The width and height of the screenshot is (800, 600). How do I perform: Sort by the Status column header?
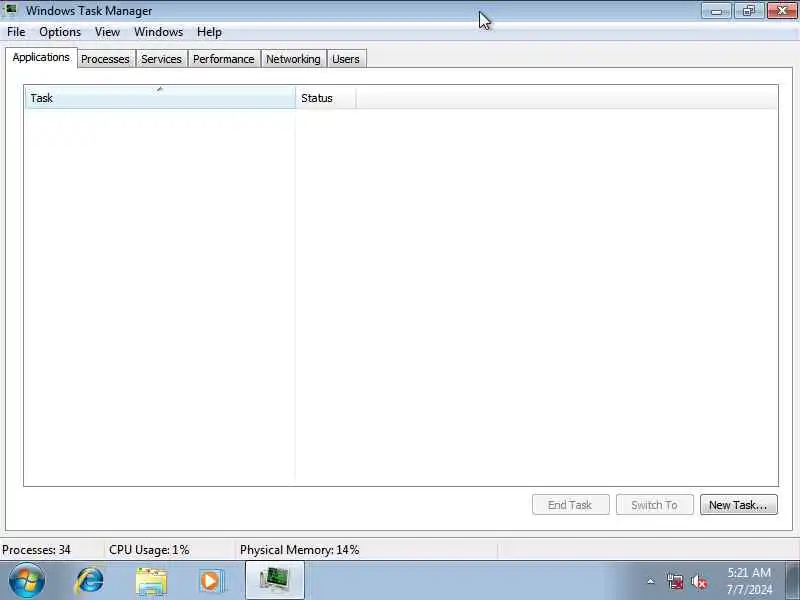(326, 97)
